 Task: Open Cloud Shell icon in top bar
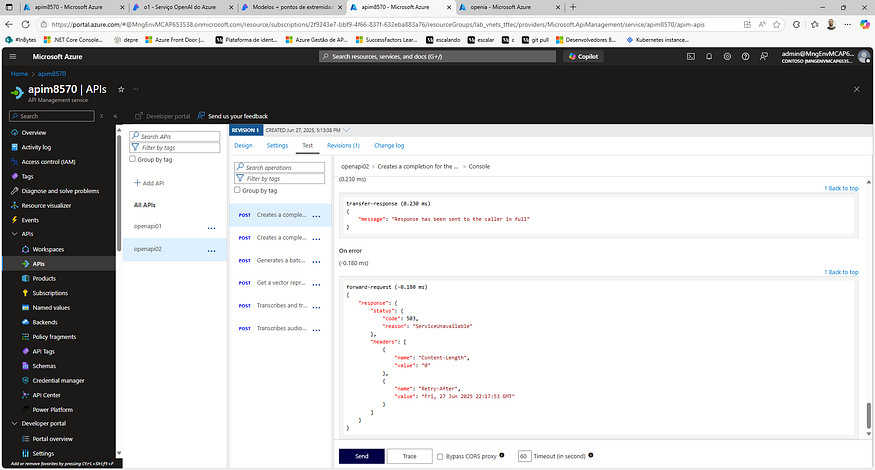coord(691,56)
